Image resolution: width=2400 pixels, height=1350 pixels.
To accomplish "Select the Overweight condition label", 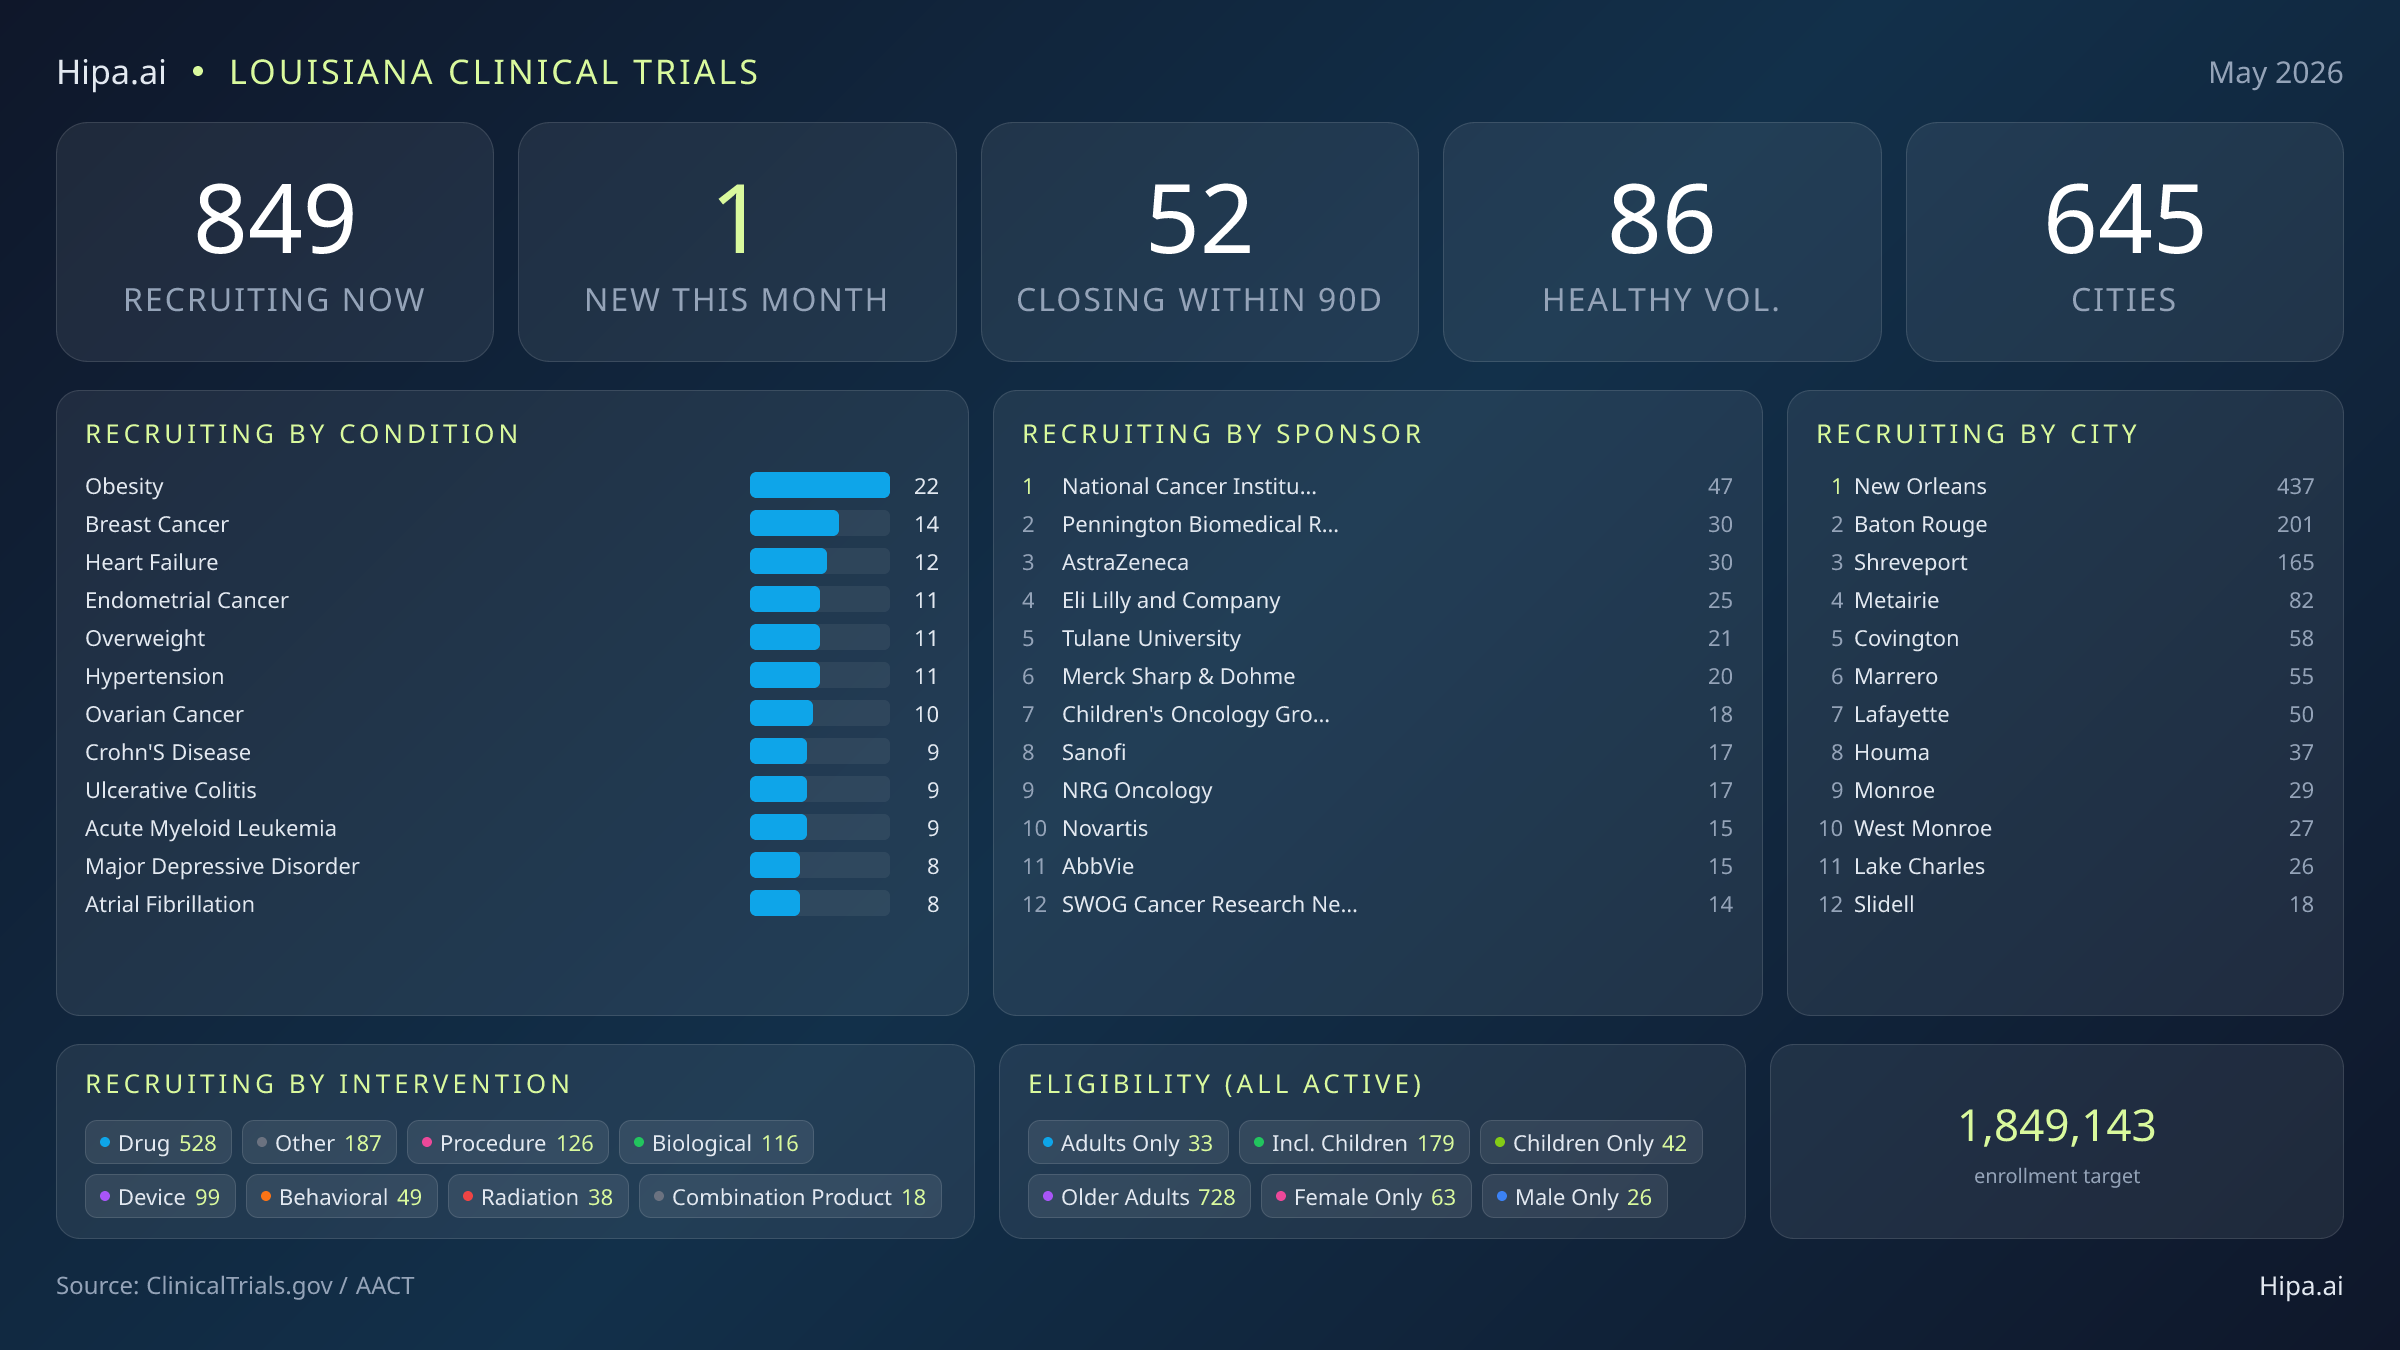I will [145, 638].
